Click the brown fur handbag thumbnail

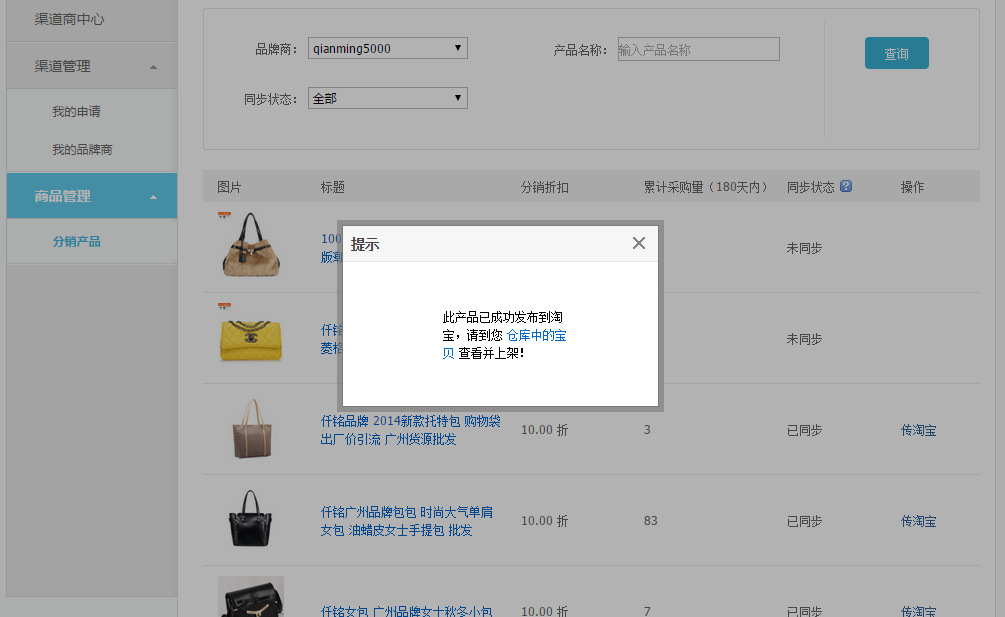251,245
